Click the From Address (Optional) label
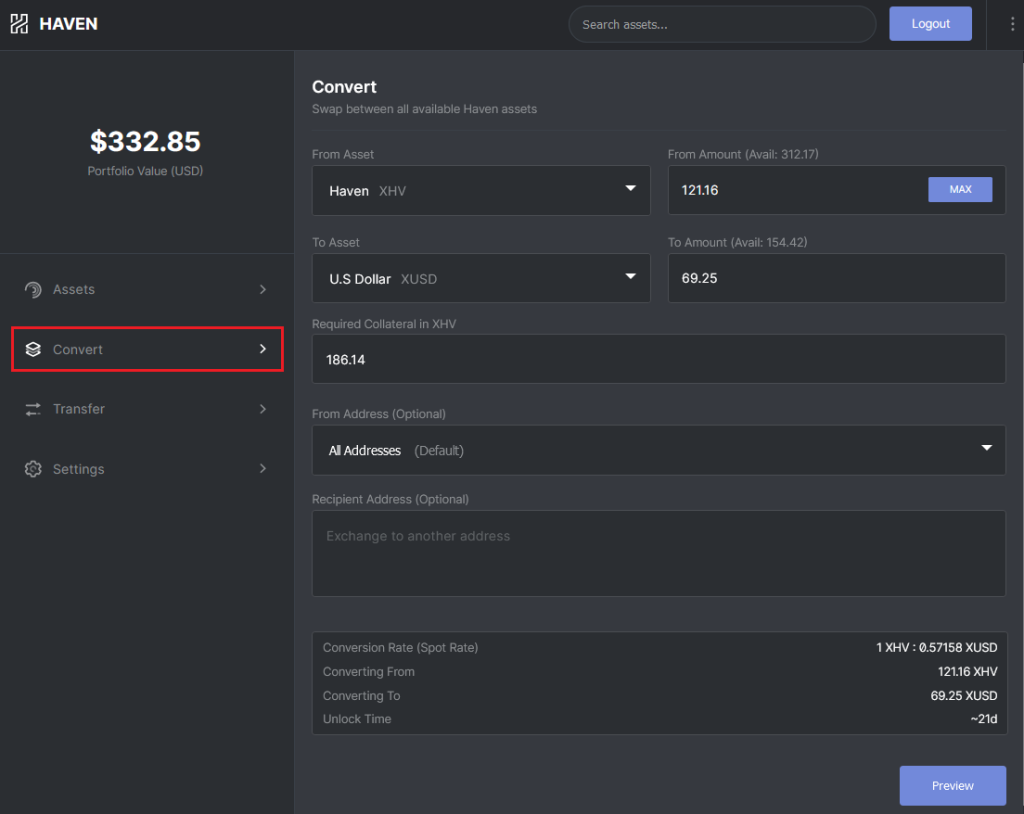This screenshot has width=1024, height=814. pyautogui.click(x=379, y=414)
